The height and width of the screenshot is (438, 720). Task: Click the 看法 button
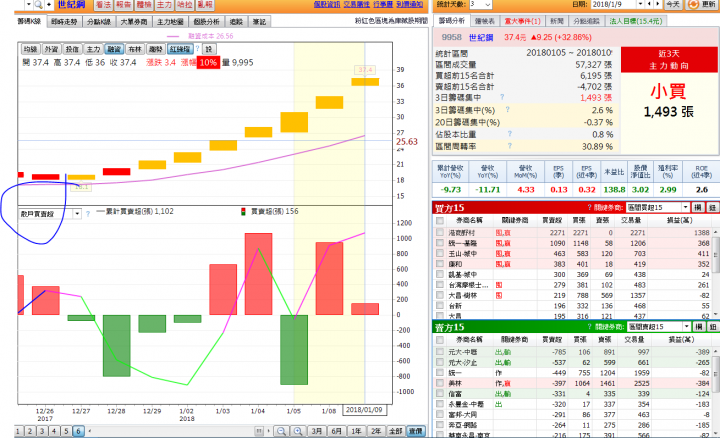103,5
